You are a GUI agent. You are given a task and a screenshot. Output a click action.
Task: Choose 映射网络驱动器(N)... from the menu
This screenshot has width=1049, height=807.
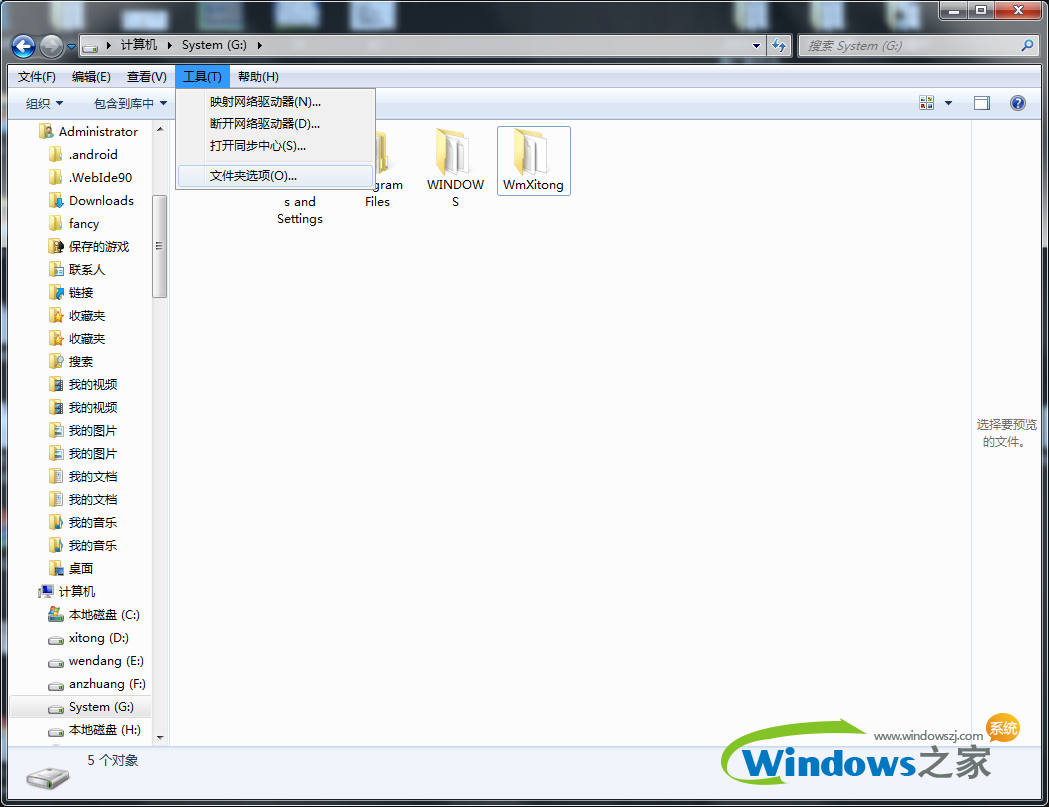(x=265, y=101)
